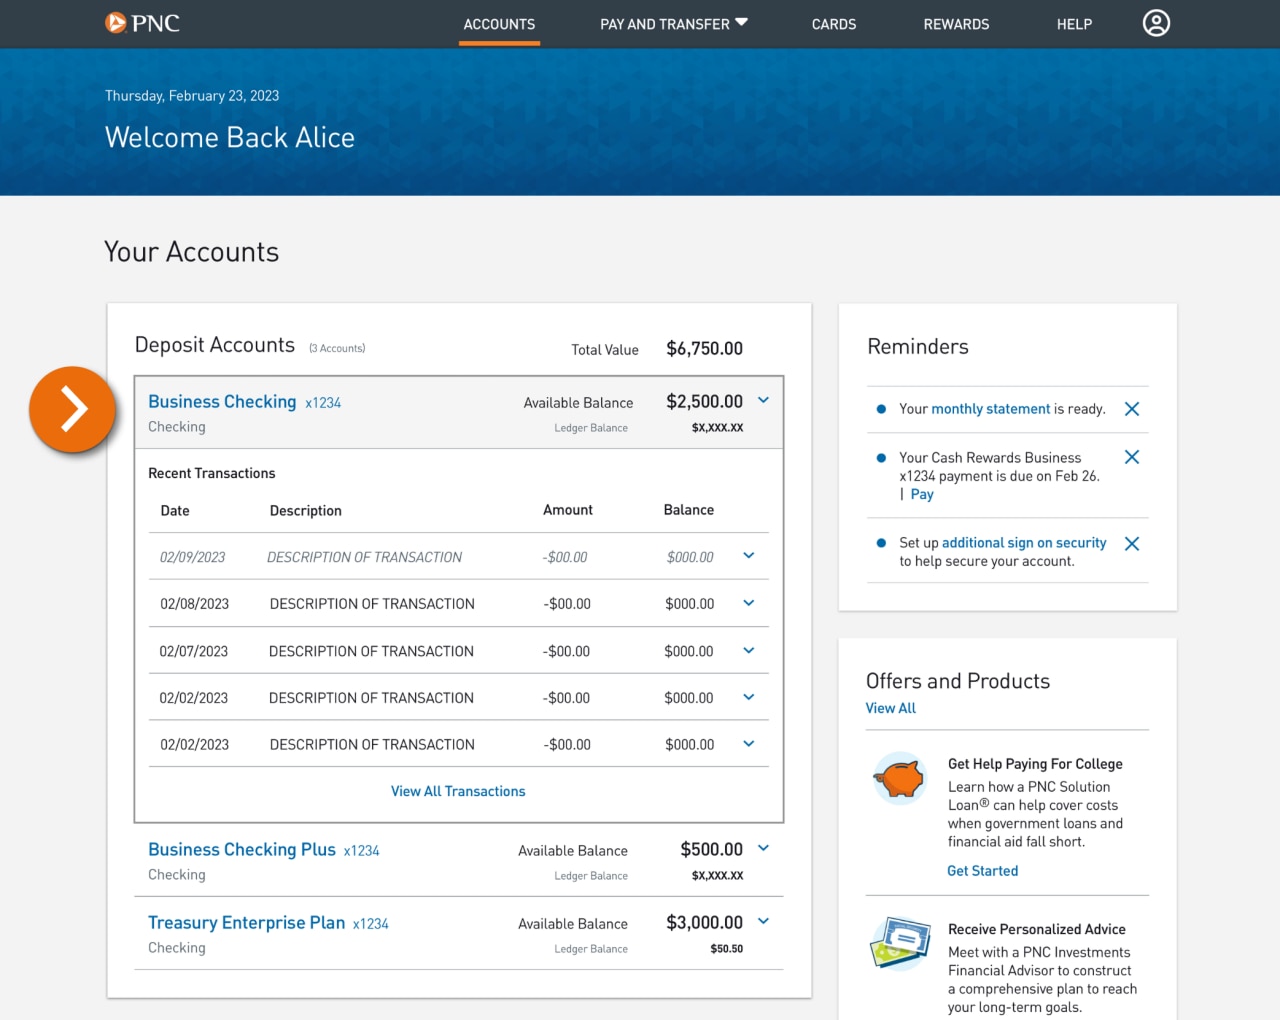Expand the Business Checking Plus details

coord(763,848)
